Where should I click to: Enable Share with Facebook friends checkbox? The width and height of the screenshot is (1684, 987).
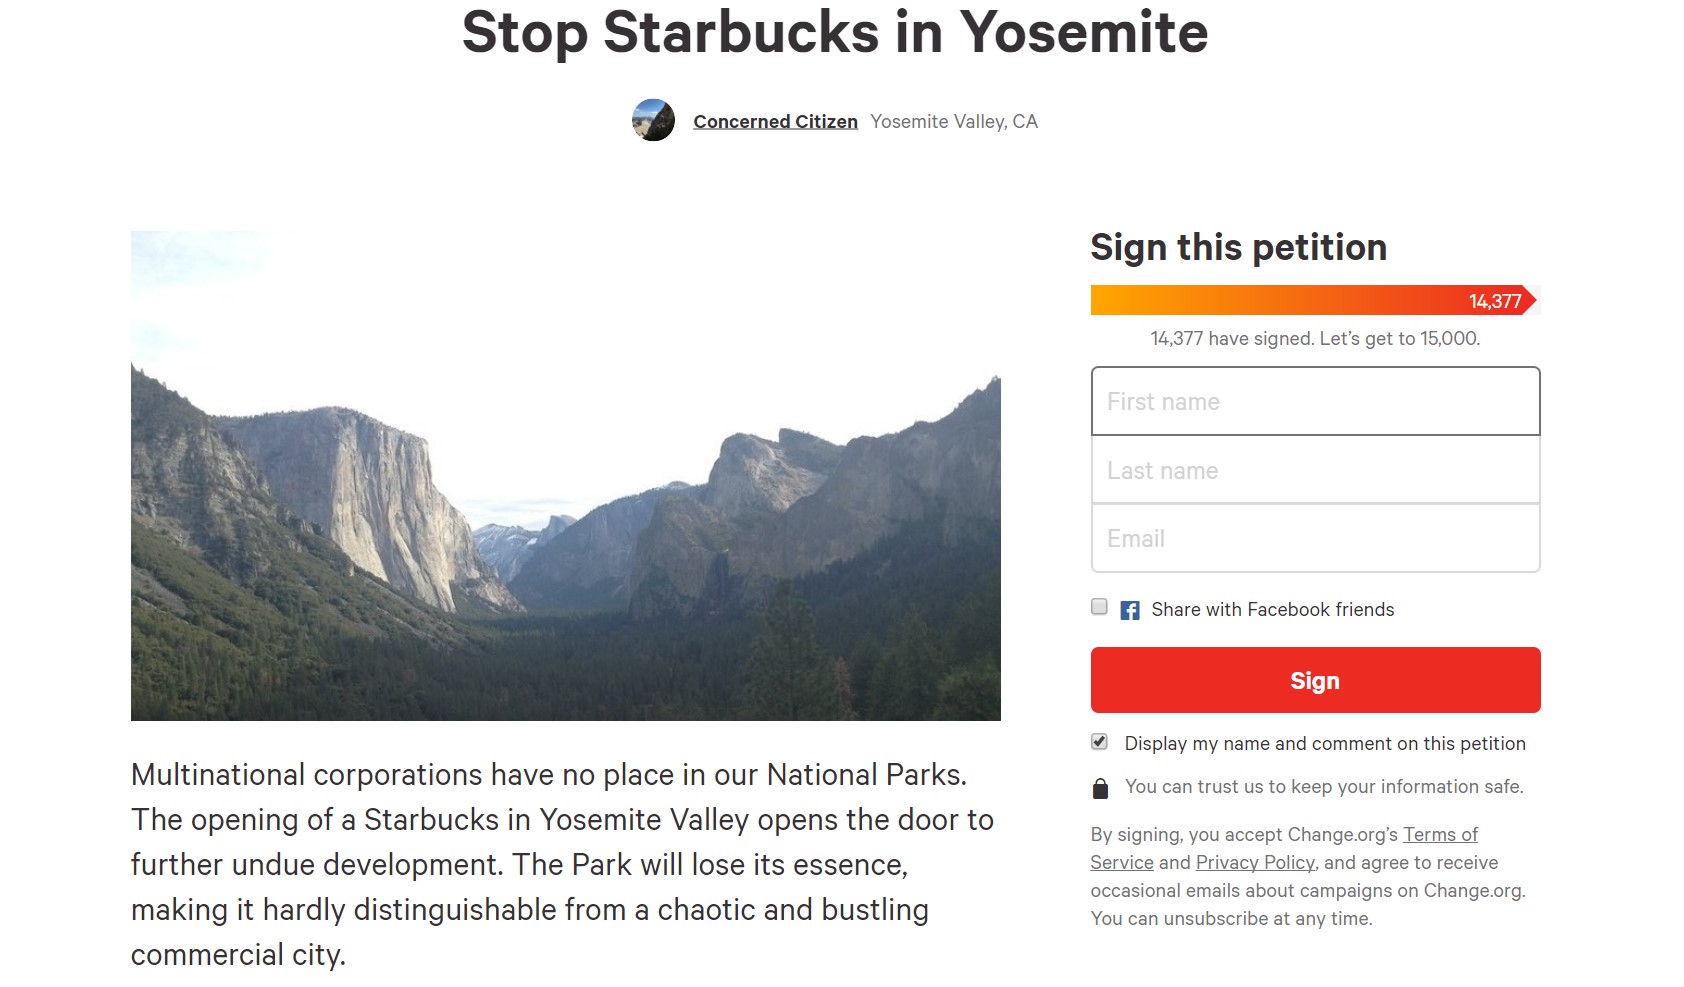(1099, 607)
